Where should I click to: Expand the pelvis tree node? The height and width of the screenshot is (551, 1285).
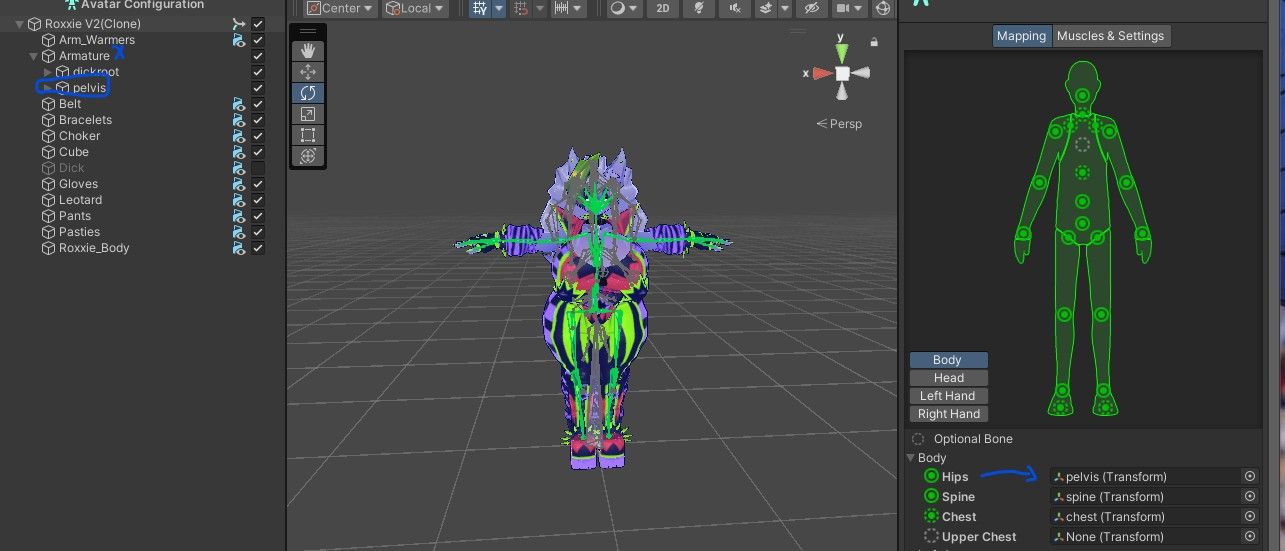(x=47, y=88)
